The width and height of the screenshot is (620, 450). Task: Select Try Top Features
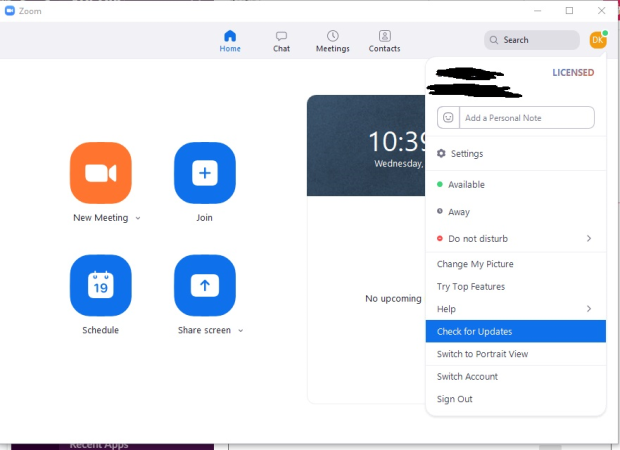[516, 286]
